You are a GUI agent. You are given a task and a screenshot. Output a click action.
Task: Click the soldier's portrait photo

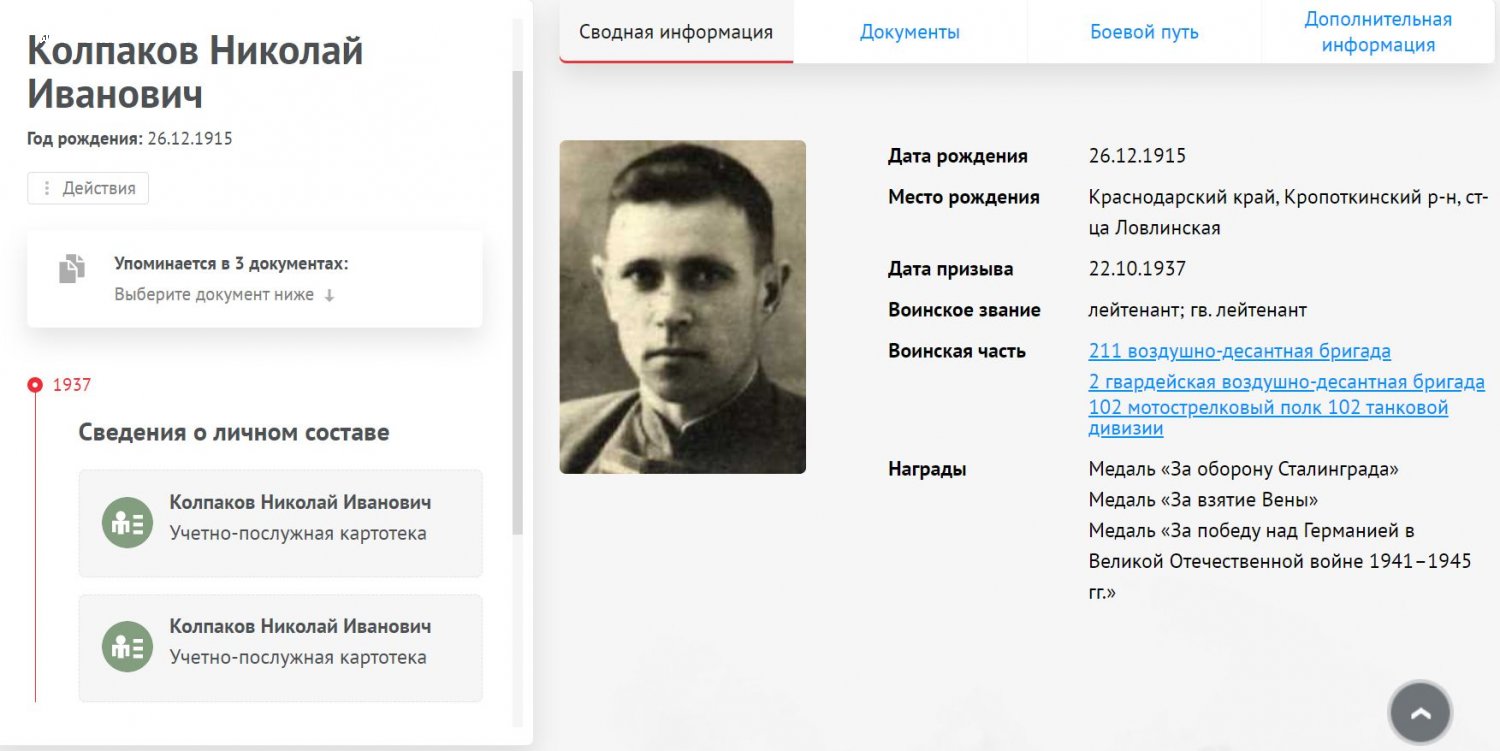pyautogui.click(x=682, y=306)
